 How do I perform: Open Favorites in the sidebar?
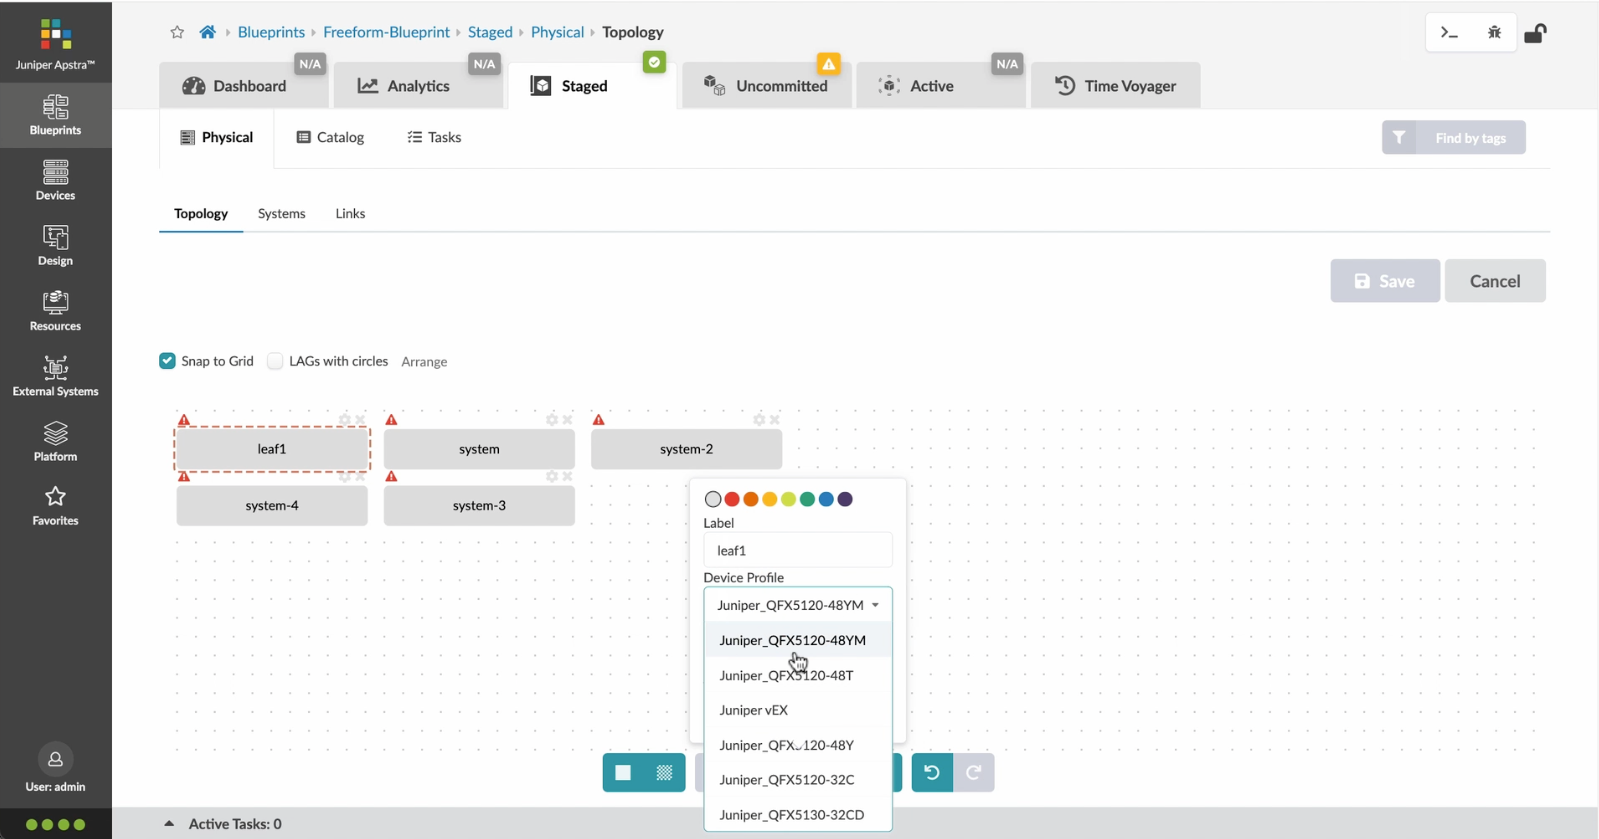(55, 506)
